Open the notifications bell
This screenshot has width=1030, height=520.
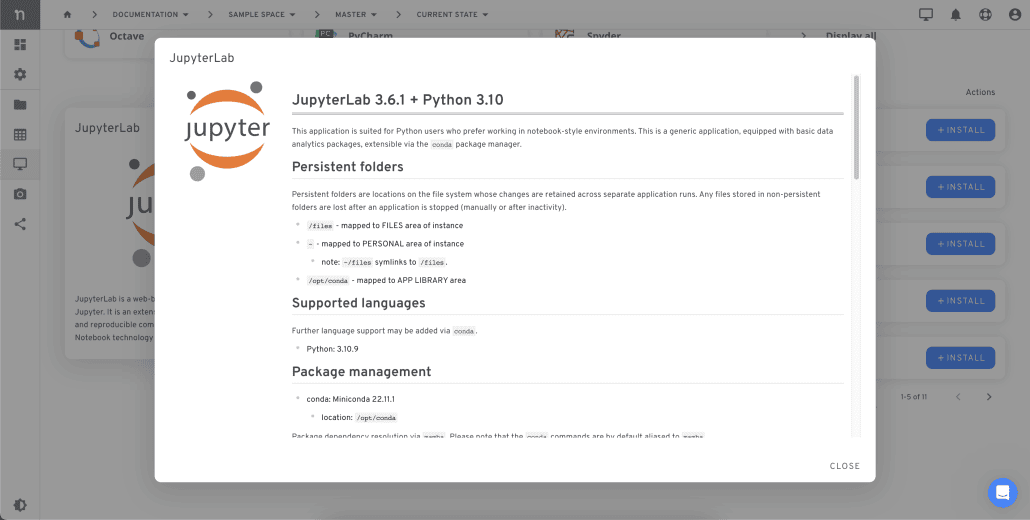pyautogui.click(x=956, y=15)
